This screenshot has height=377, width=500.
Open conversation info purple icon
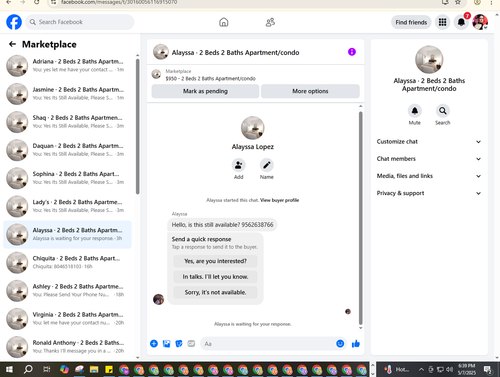352,52
